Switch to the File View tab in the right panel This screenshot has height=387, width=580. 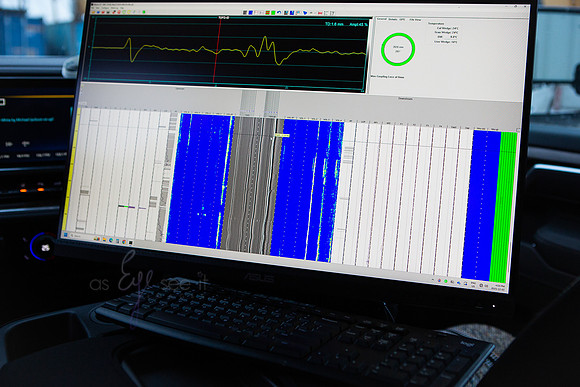(x=415, y=20)
